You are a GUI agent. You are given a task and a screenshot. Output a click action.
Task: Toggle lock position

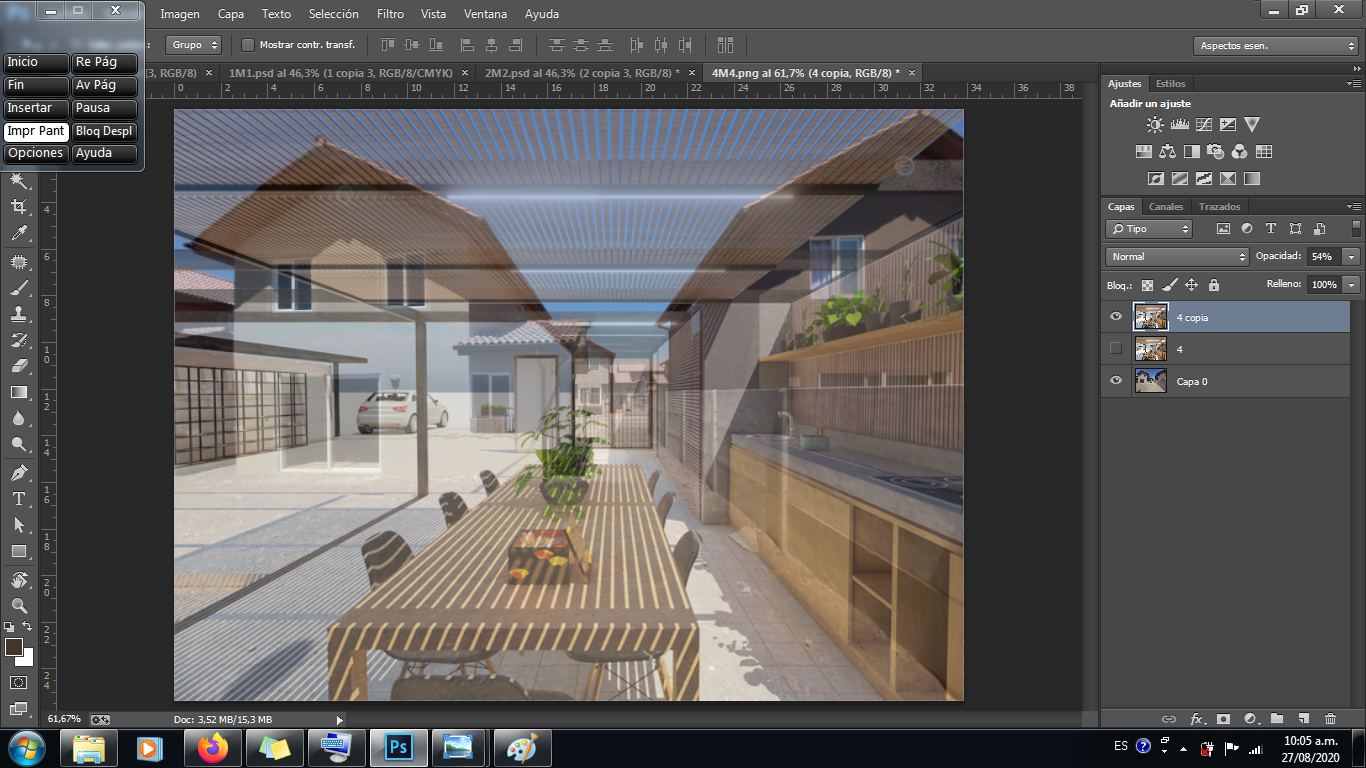pyautogui.click(x=1191, y=285)
